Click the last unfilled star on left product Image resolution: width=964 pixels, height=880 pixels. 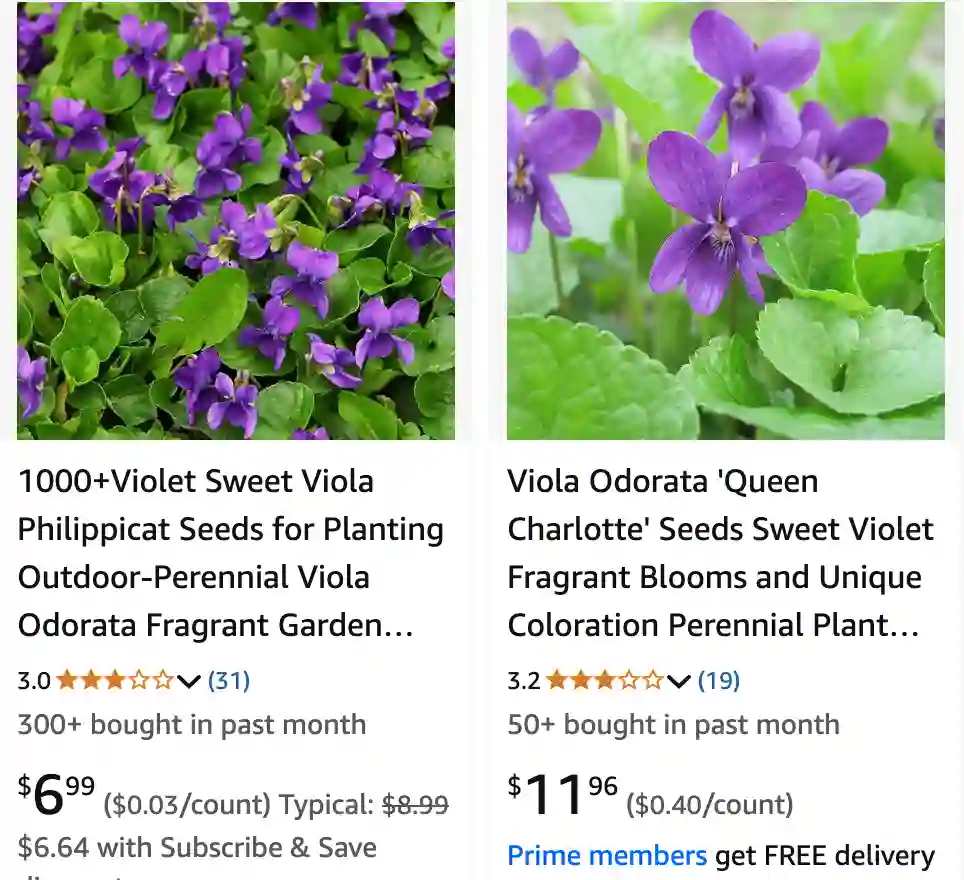click(163, 680)
